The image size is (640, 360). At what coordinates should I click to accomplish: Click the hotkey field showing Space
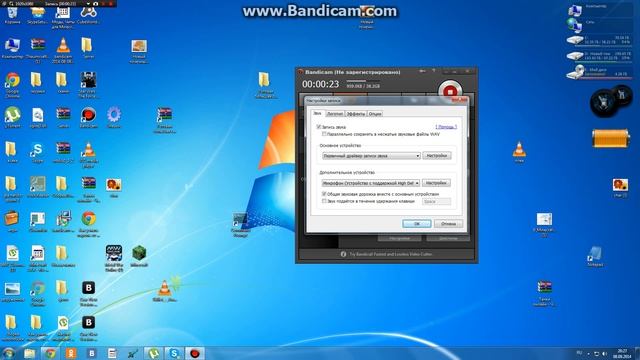pos(436,202)
